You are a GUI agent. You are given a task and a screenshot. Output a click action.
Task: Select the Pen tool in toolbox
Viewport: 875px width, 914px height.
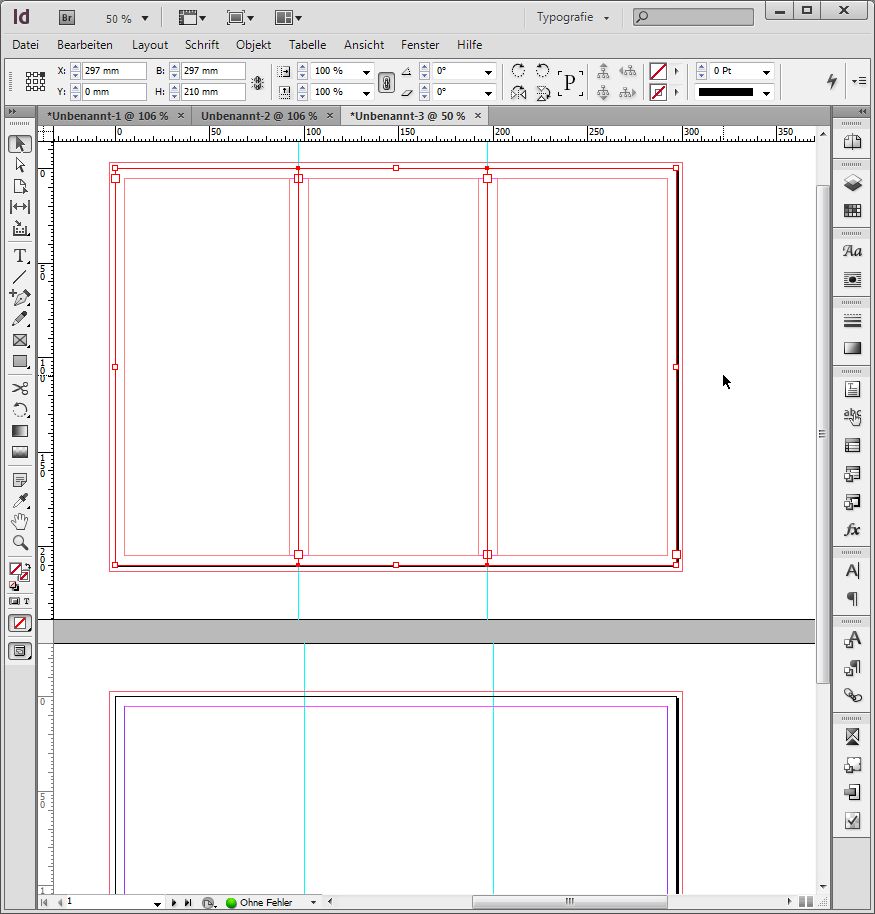point(20,298)
